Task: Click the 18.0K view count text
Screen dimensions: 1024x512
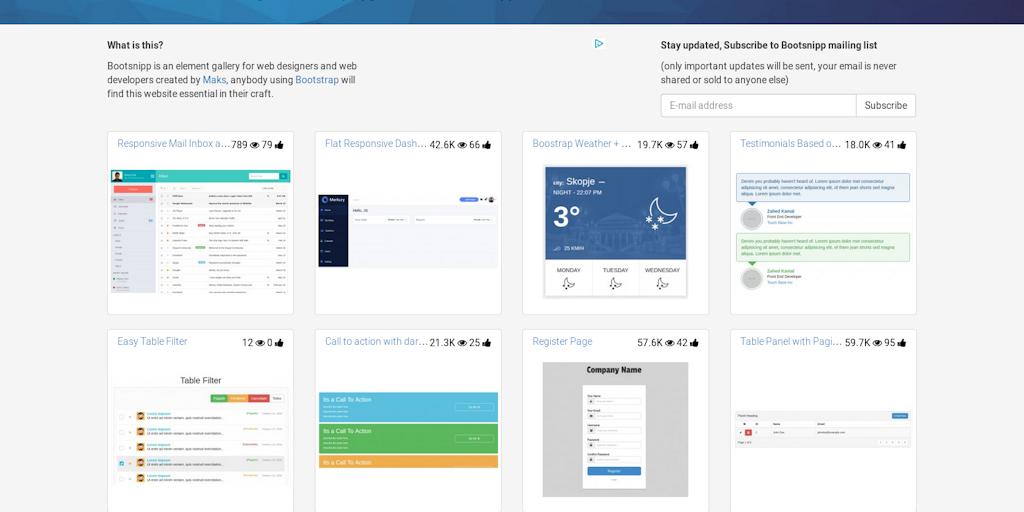Action: (x=857, y=145)
